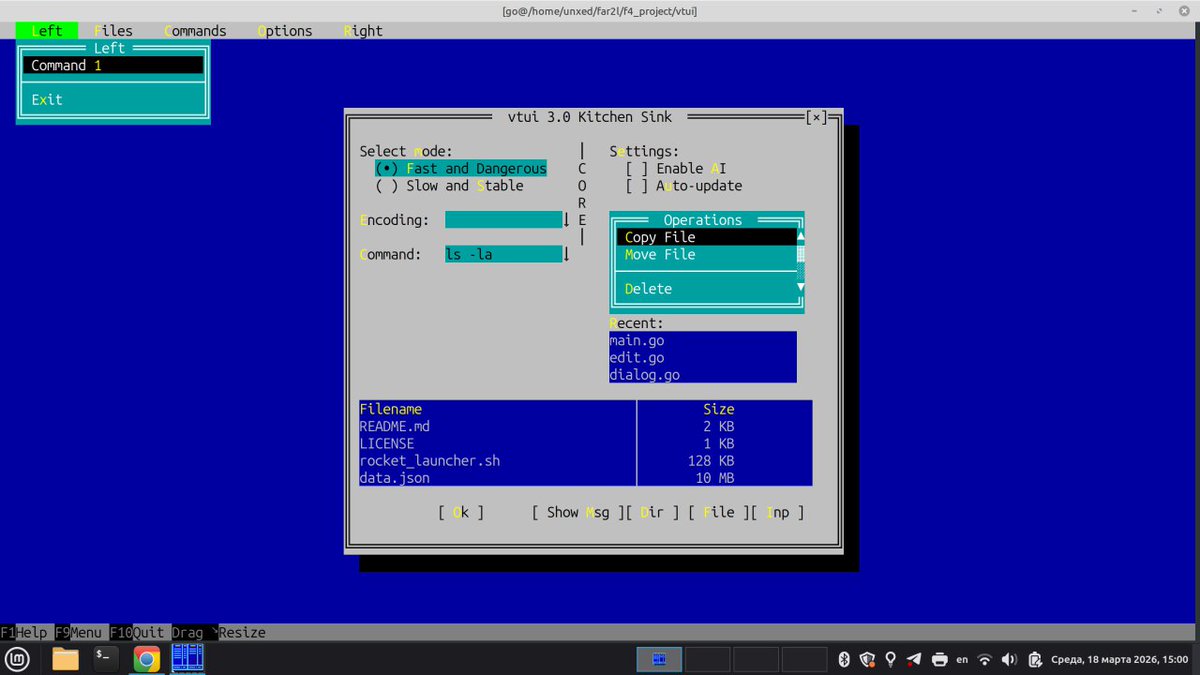Open the shield security tray icon
The image size is (1200, 675).
tap(867, 659)
